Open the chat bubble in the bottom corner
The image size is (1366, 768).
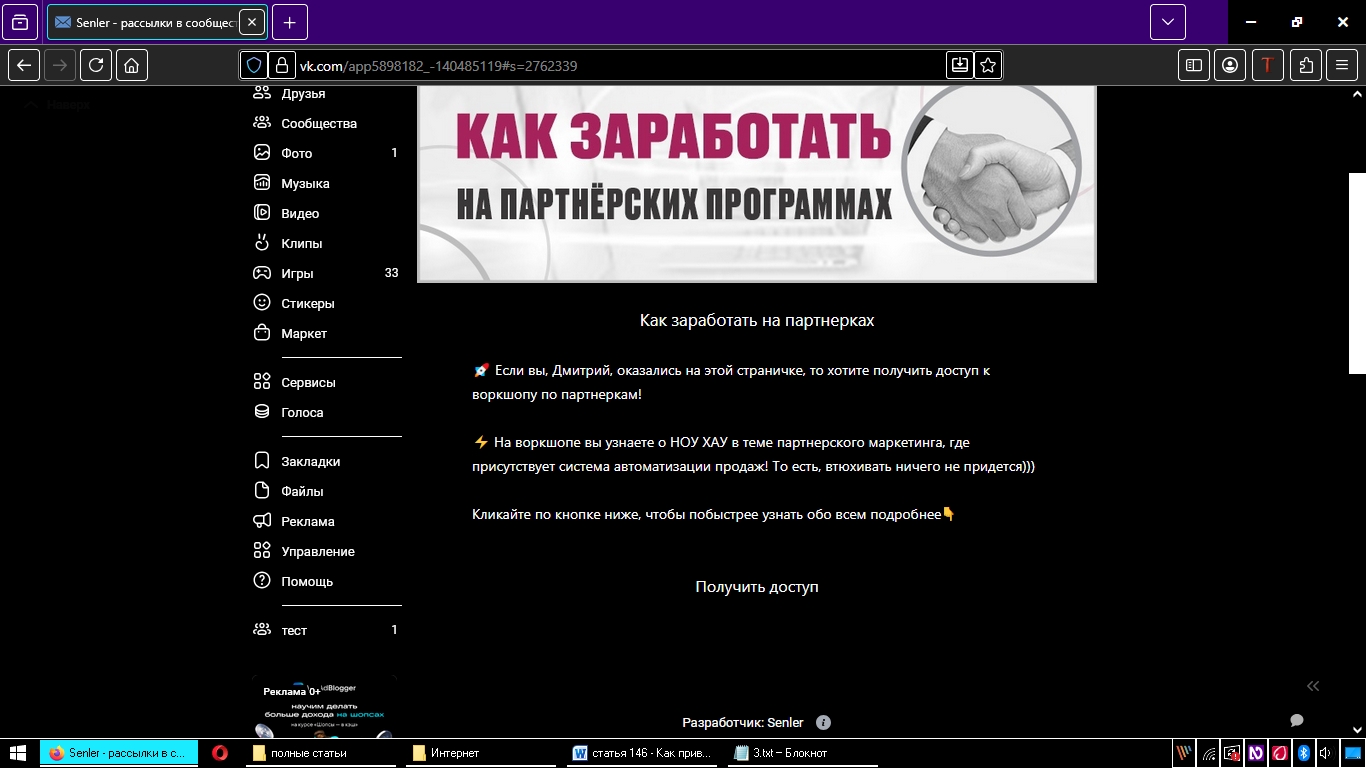(1297, 720)
